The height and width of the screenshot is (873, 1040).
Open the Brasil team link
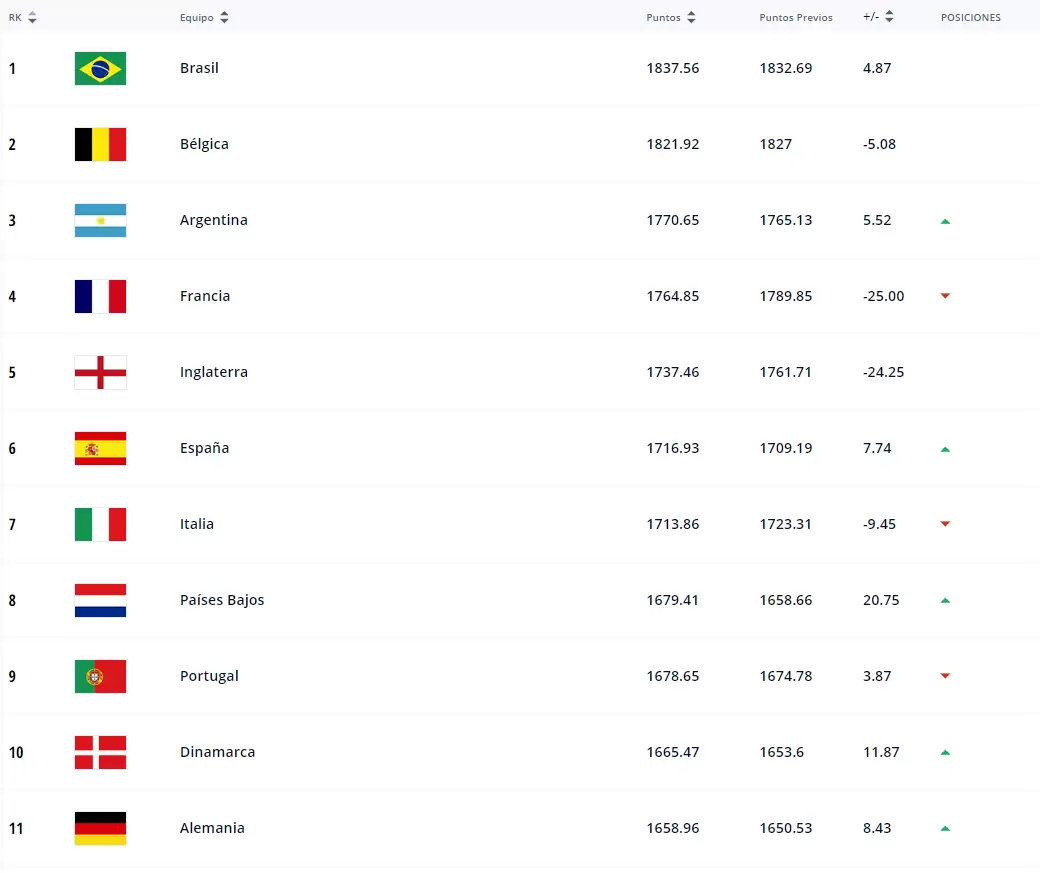click(x=199, y=68)
